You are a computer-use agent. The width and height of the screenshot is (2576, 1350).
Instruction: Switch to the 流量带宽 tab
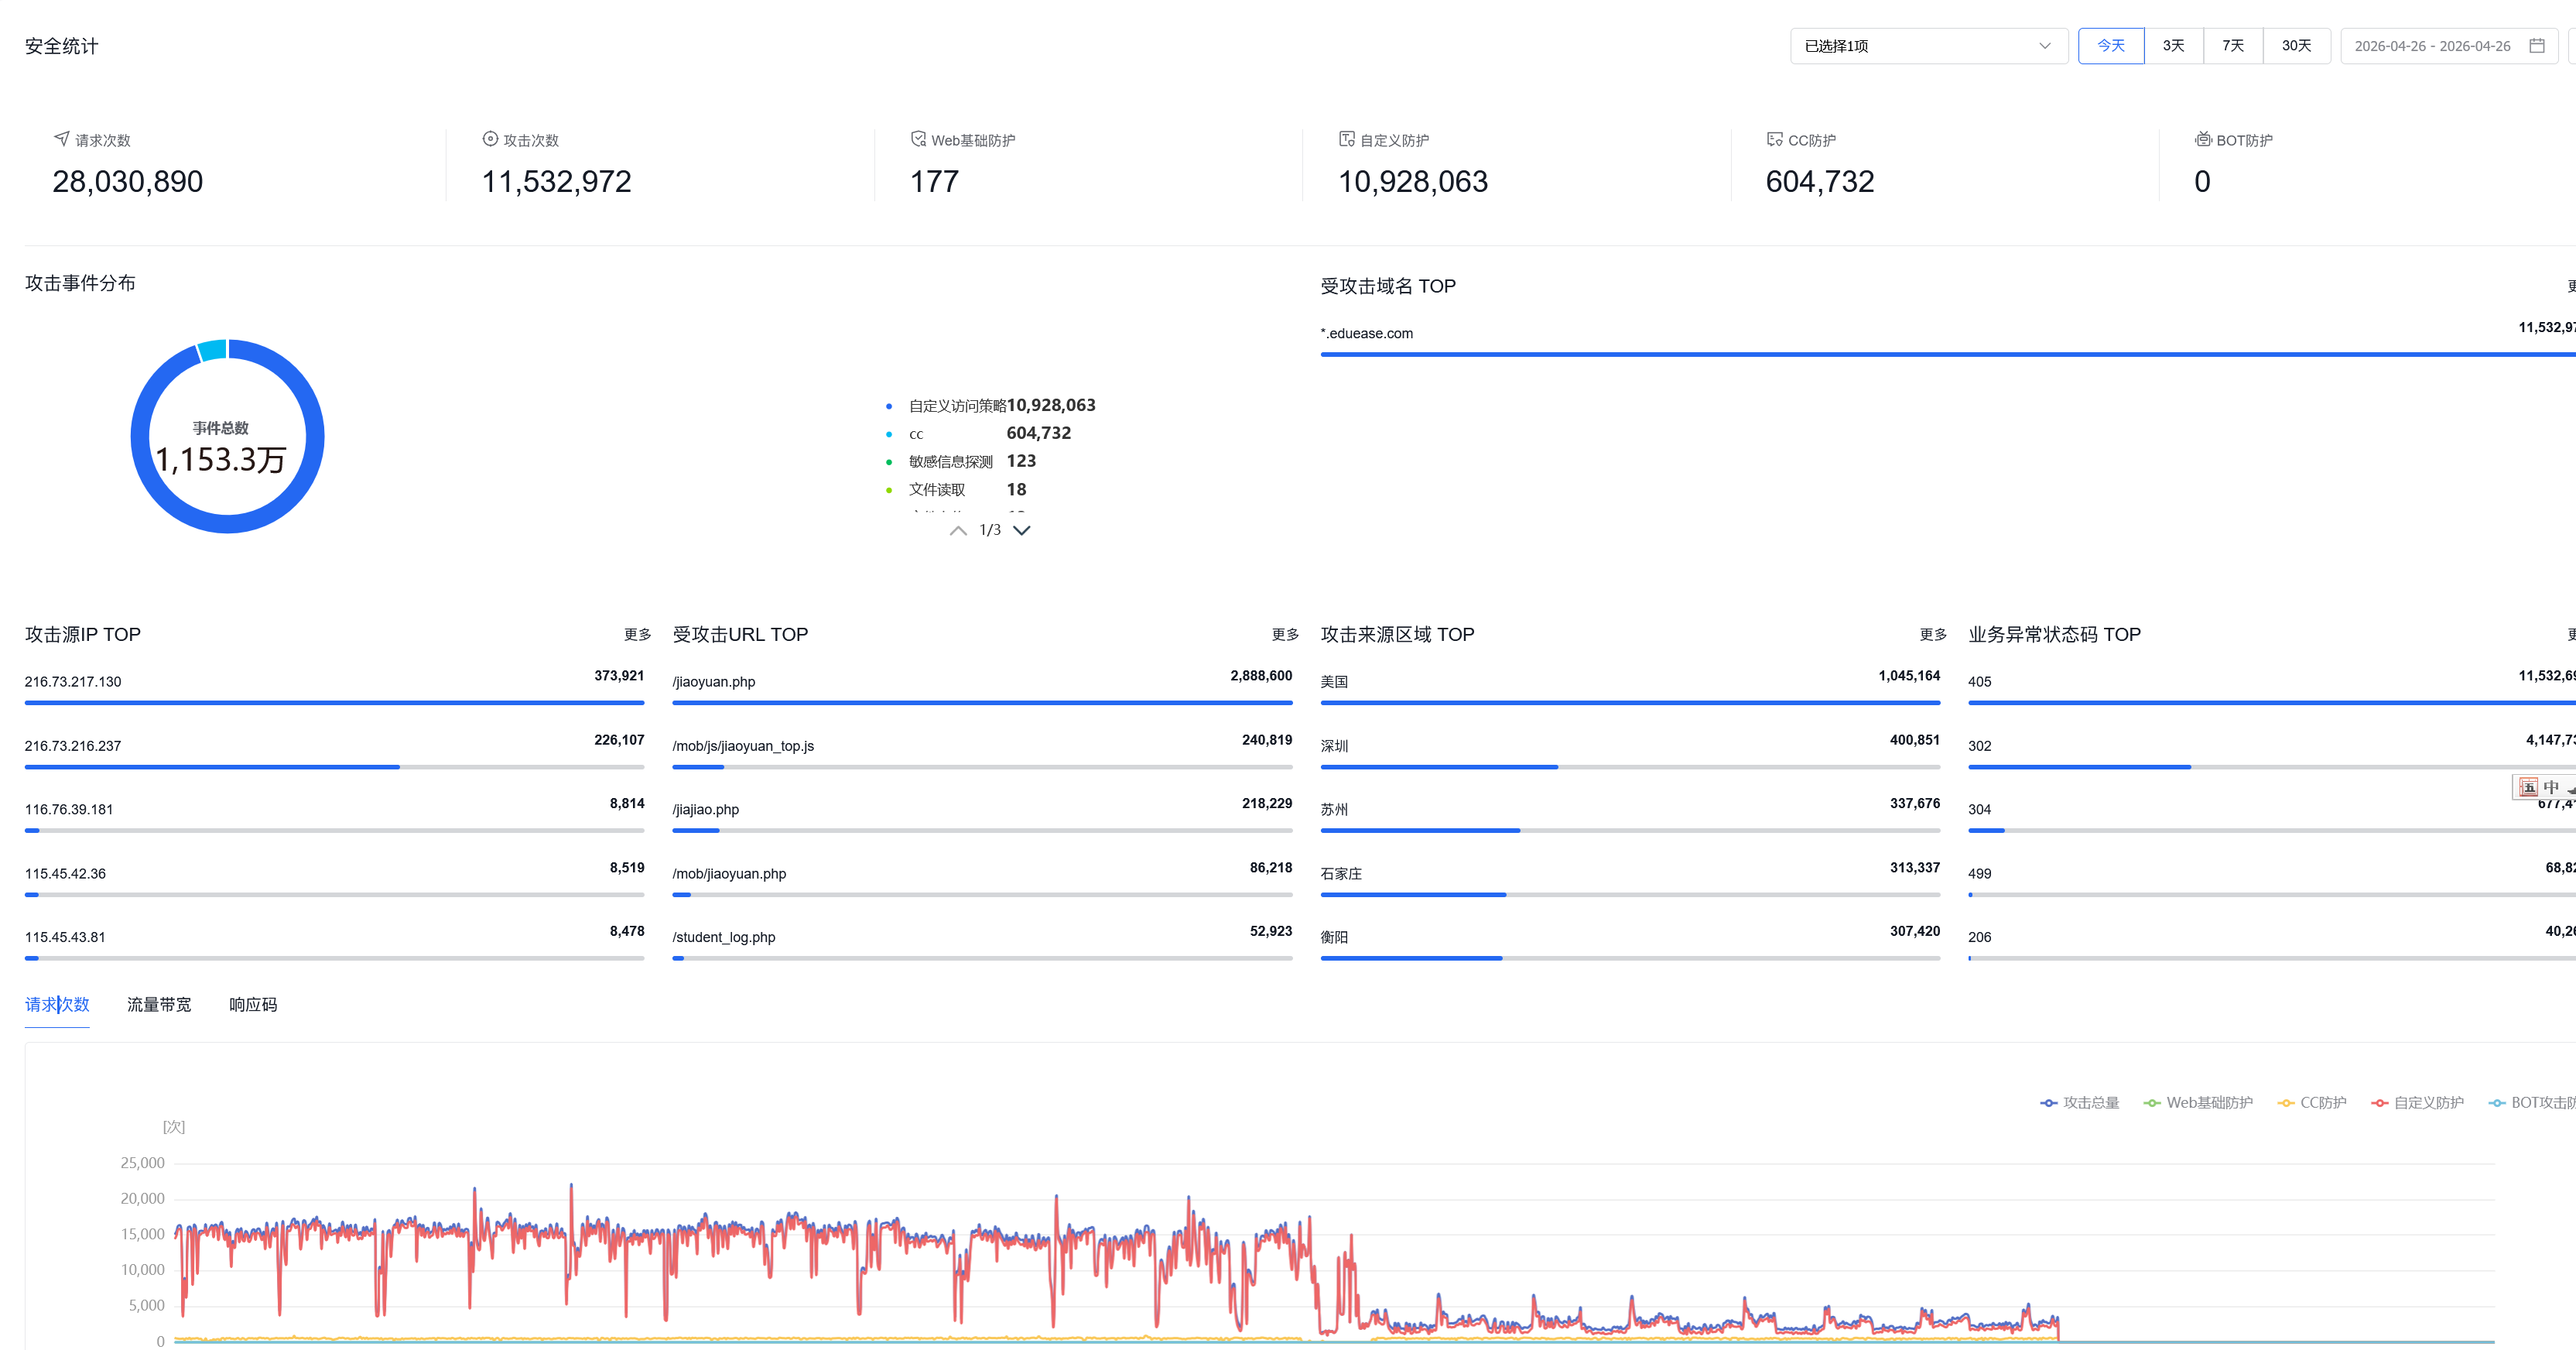(159, 1004)
